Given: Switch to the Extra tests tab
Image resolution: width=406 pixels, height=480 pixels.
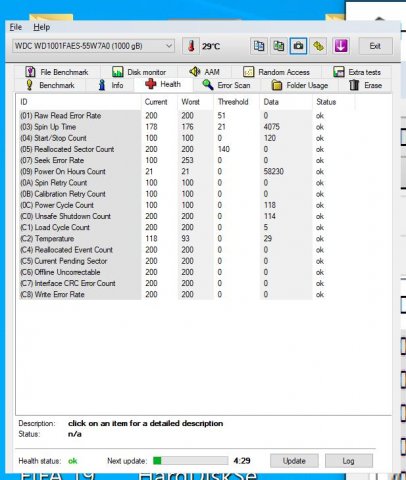Looking at the screenshot, I should point(357,72).
